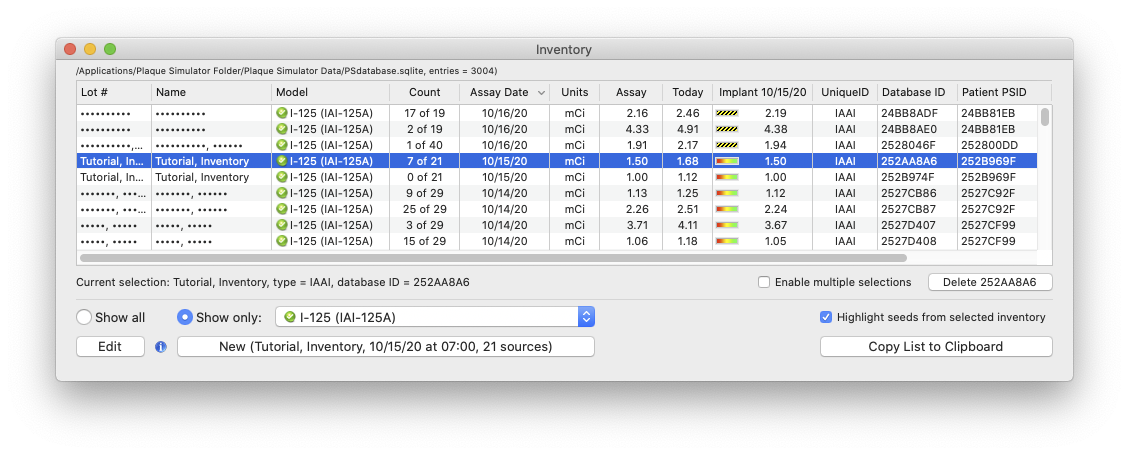Viewport: 1129px width, 455px height.
Task: Click the seed icon in the Show only dropdown
Action: (x=290, y=317)
